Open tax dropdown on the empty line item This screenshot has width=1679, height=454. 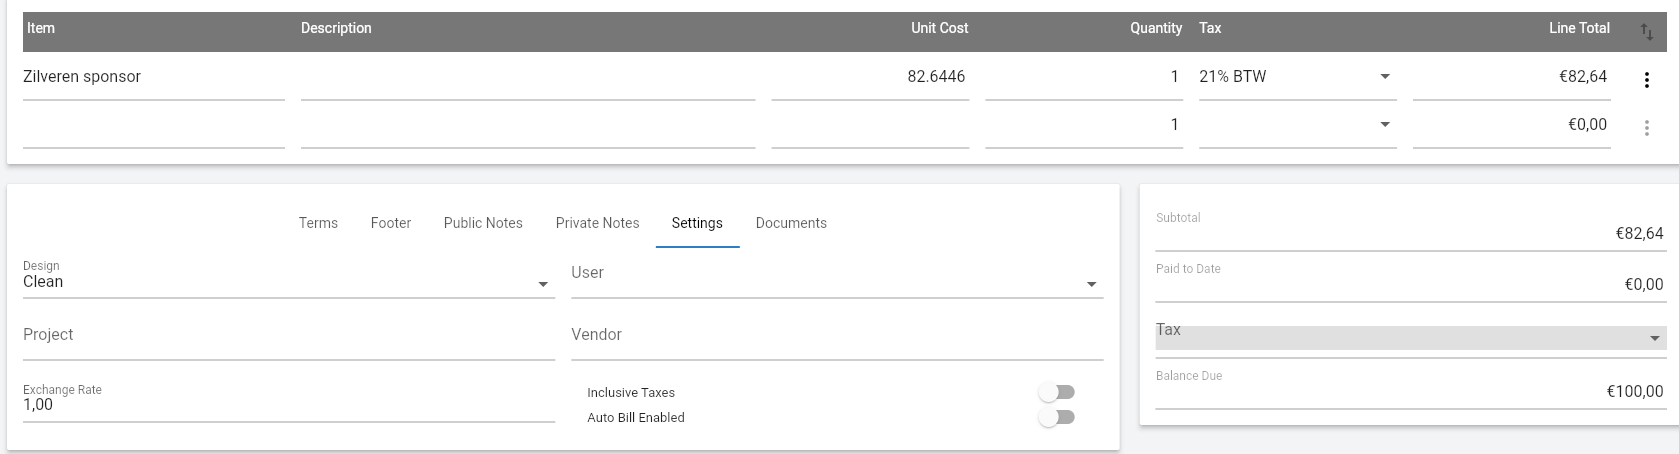tap(1297, 125)
